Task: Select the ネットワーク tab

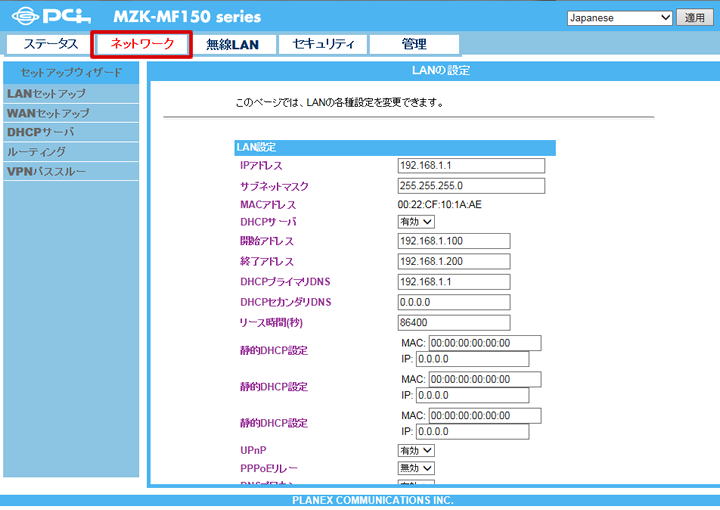Action: pyautogui.click(x=142, y=44)
